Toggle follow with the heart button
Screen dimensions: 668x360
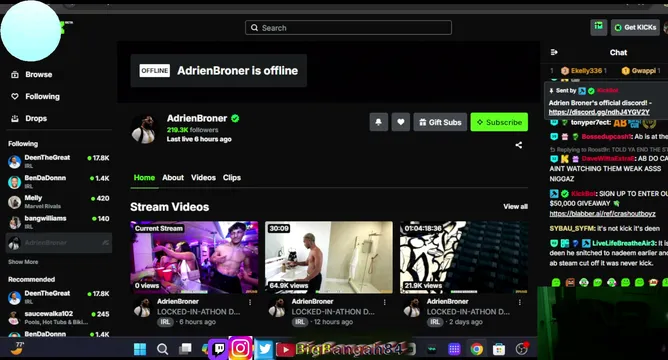tap(400, 122)
